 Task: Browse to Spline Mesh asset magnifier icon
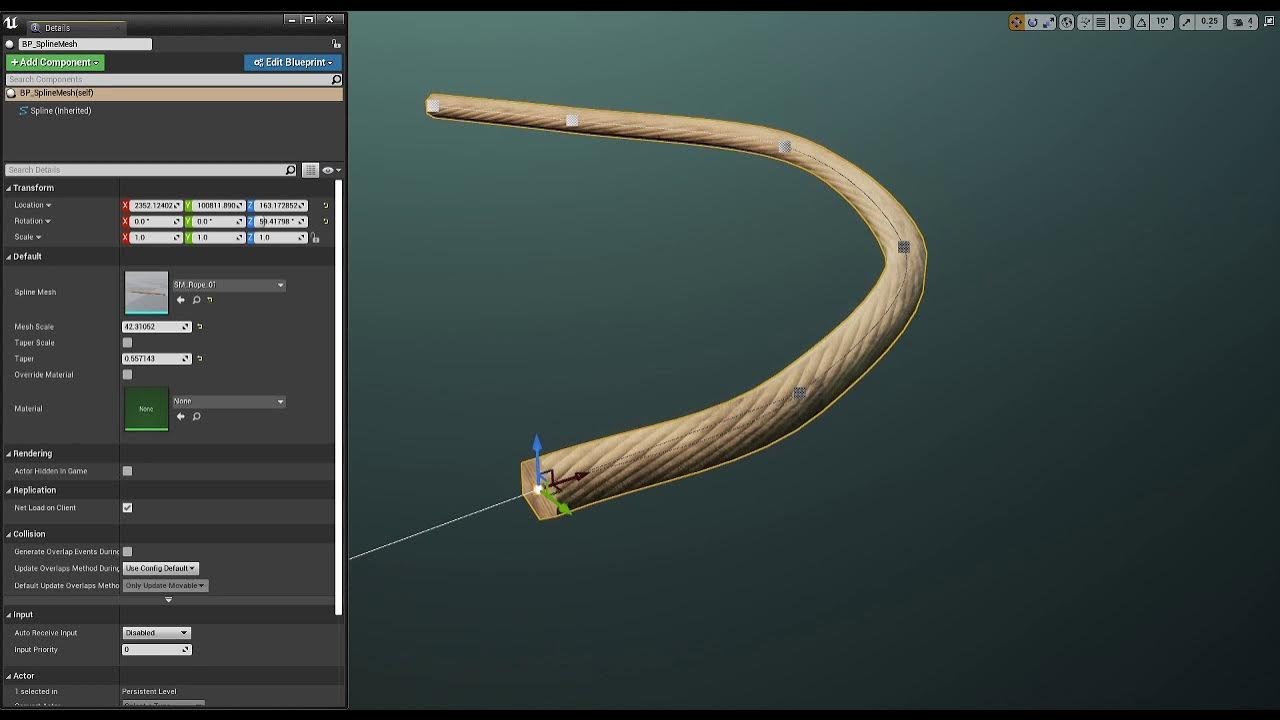coord(196,300)
